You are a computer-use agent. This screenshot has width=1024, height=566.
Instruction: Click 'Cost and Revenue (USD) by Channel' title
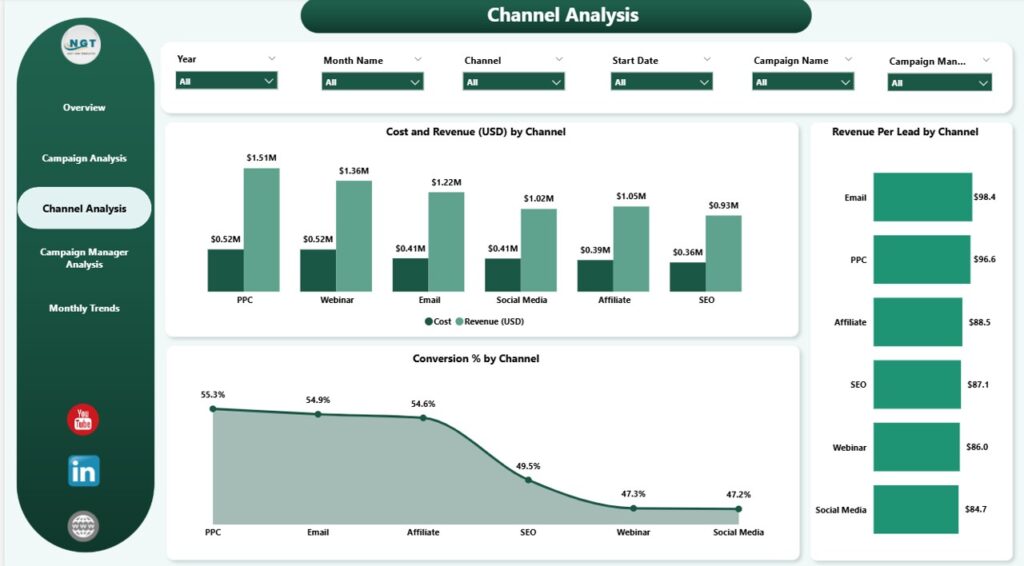475,132
